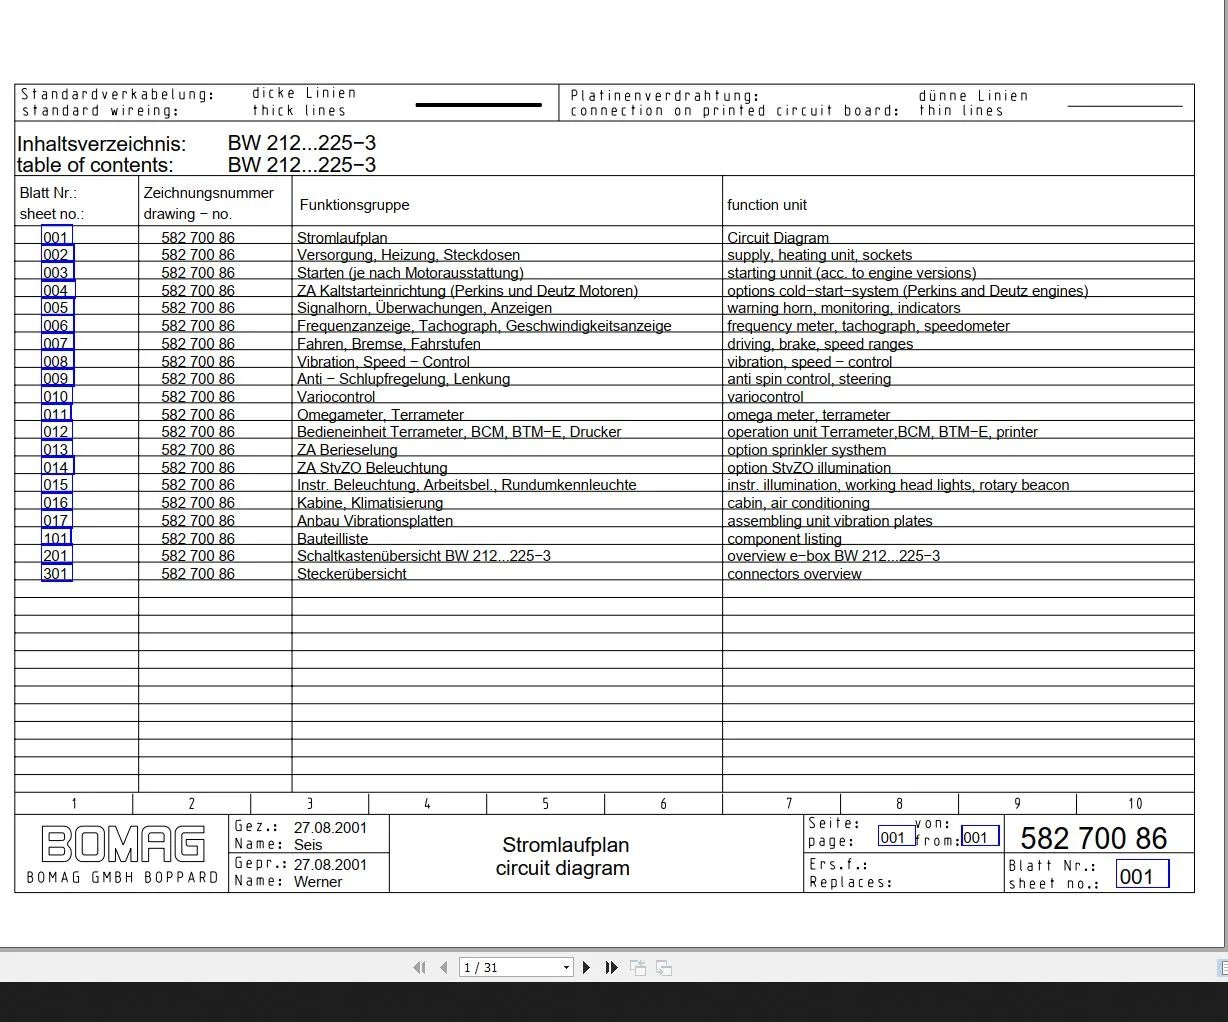
Task: Open the page number dropdown arrow
Action: (566, 967)
